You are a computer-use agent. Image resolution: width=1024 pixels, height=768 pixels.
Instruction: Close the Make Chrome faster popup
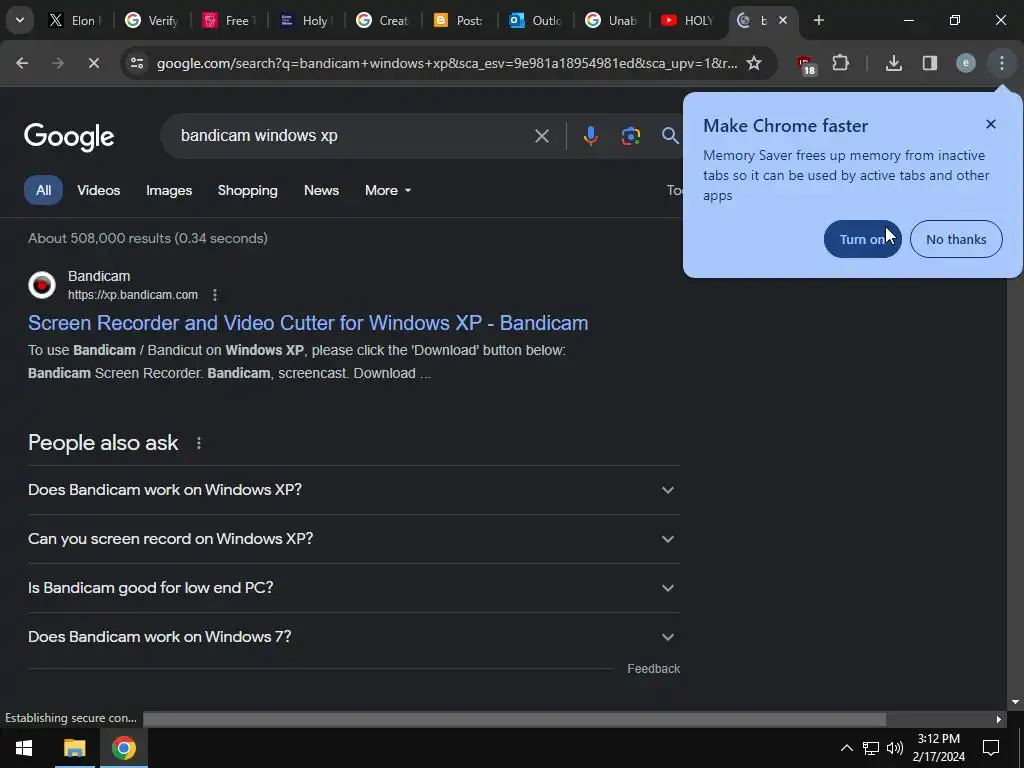pos(991,124)
